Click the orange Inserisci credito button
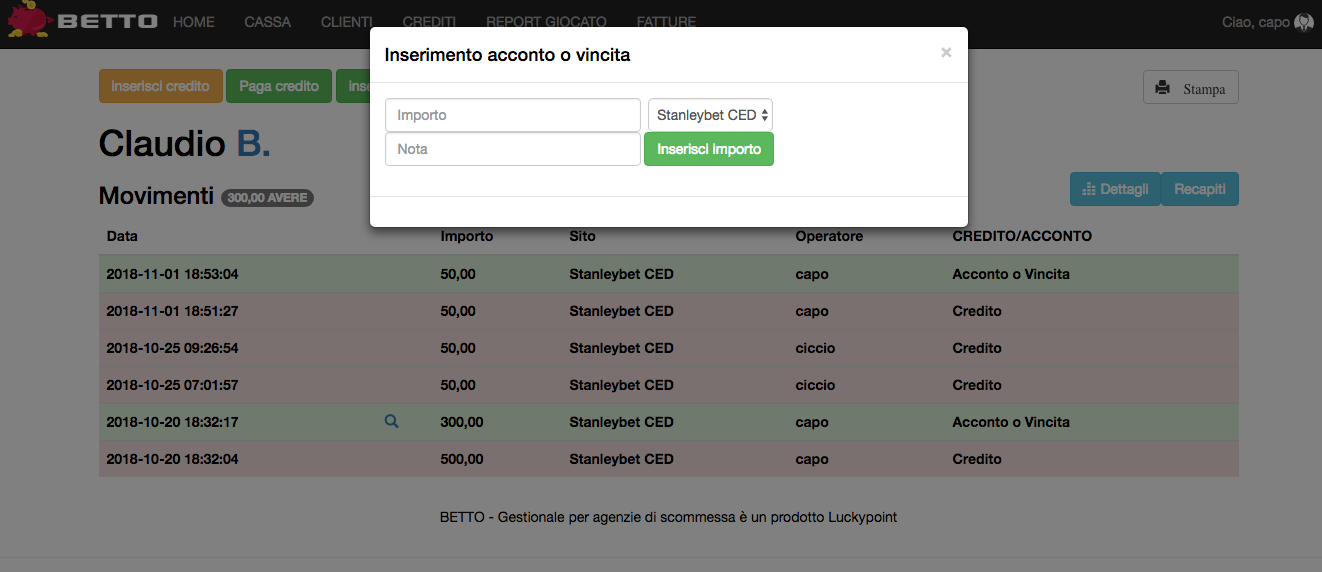1322x572 pixels. coord(160,86)
